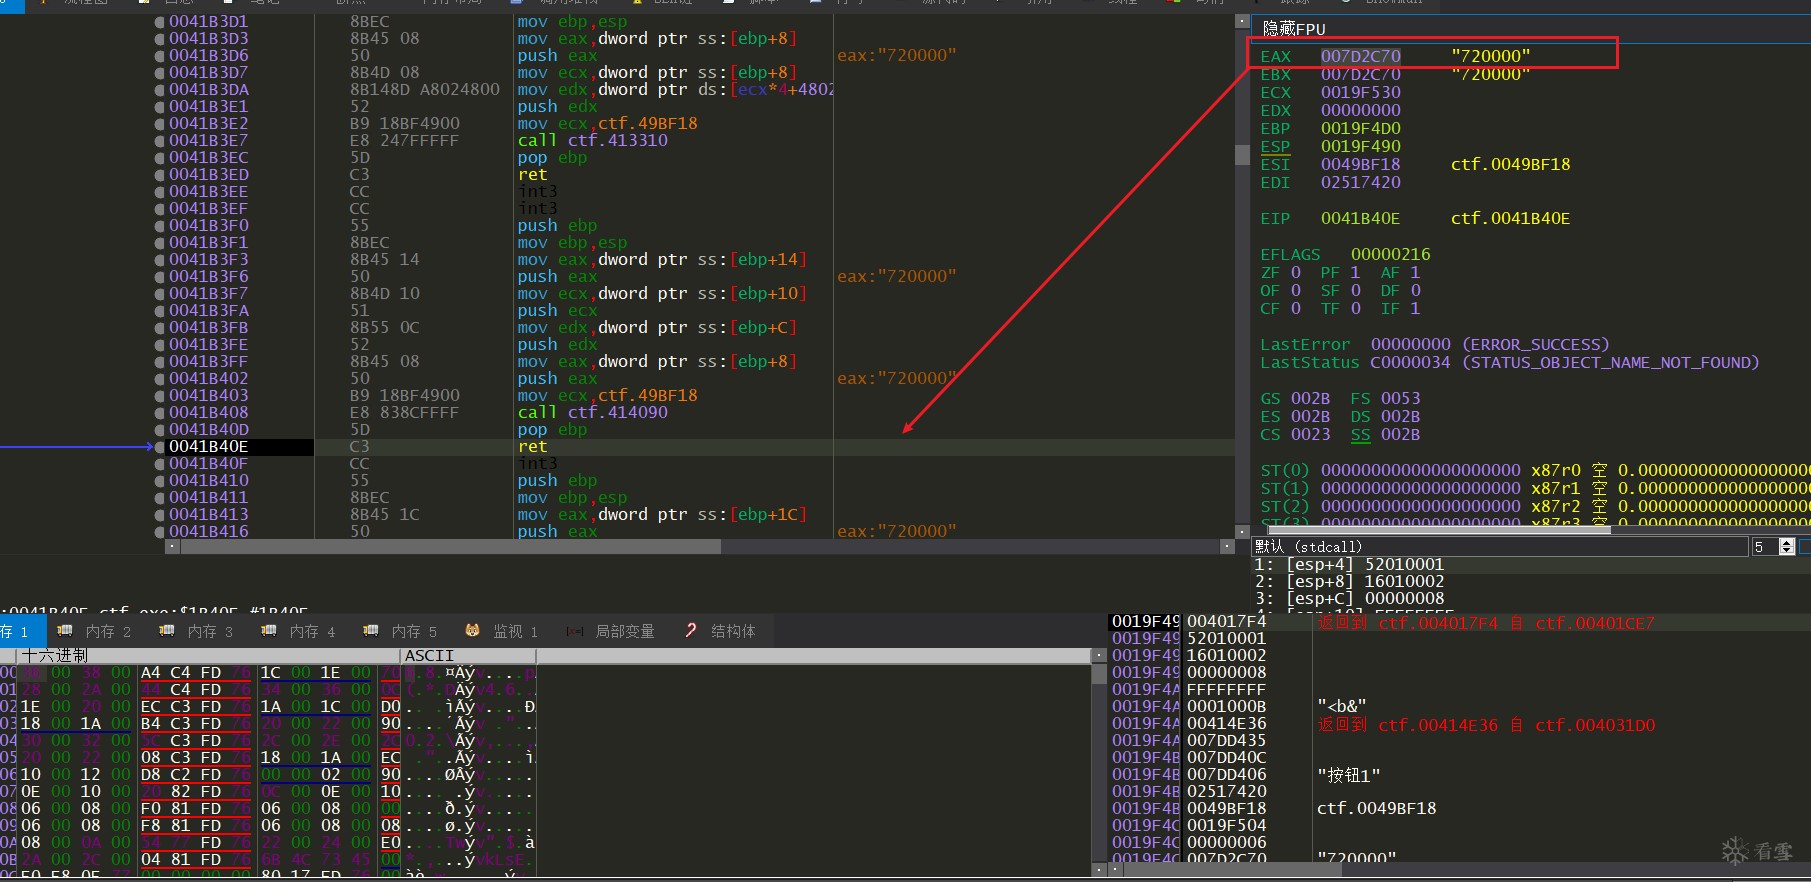Image resolution: width=1811 pixels, height=882 pixels.
Task: Toggle the CF flag value
Action: coord(1296,308)
